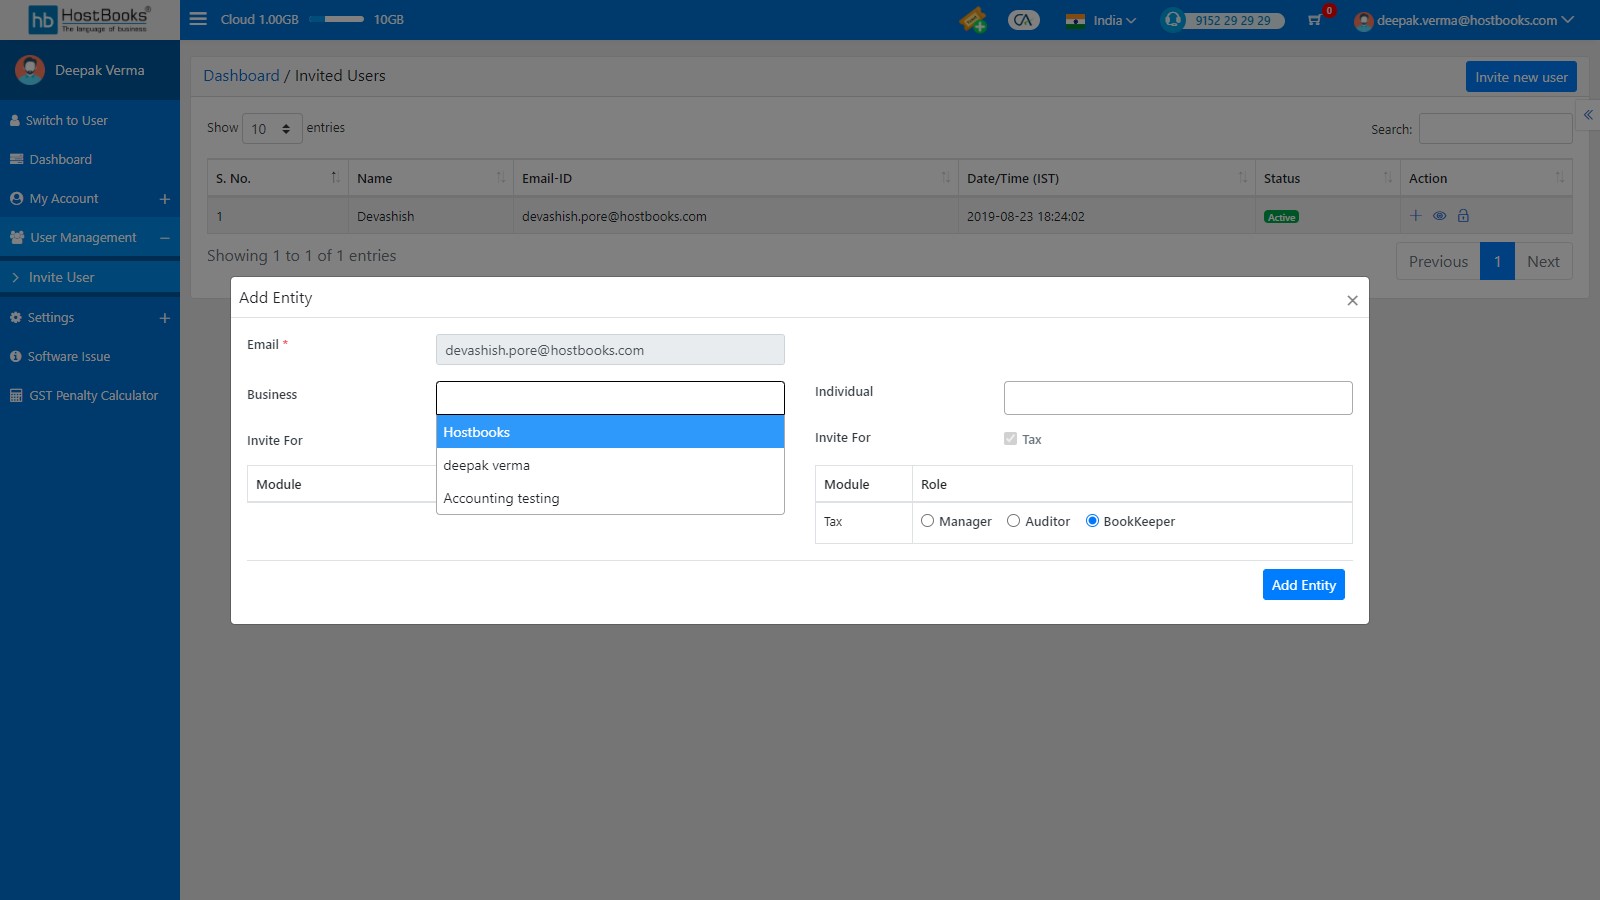1600x900 pixels.
Task: Sort by Action column arrows
Action: pos(1560,178)
